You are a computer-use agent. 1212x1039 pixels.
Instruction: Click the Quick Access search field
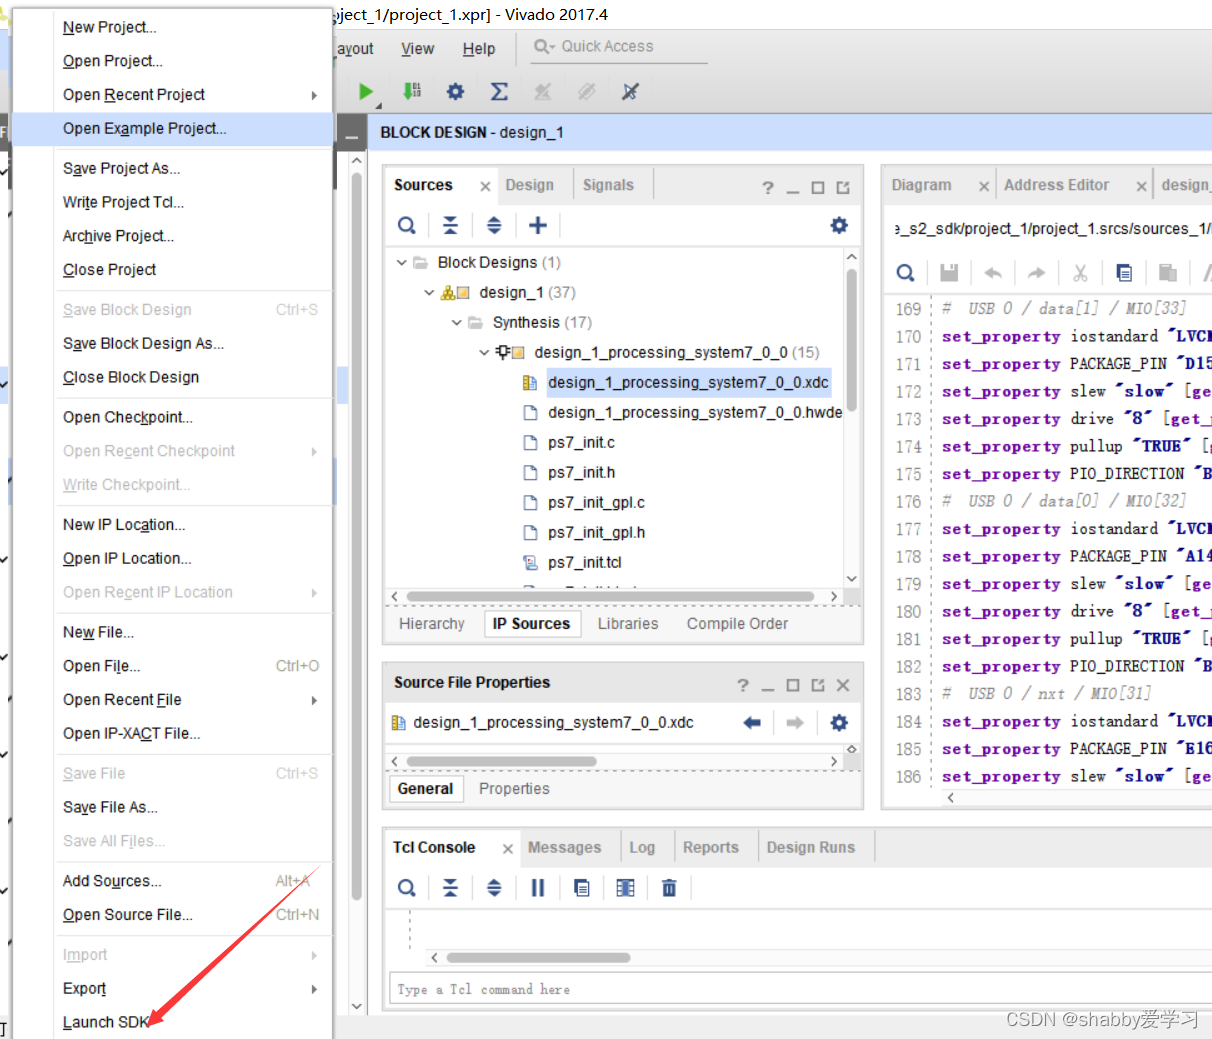(619, 47)
